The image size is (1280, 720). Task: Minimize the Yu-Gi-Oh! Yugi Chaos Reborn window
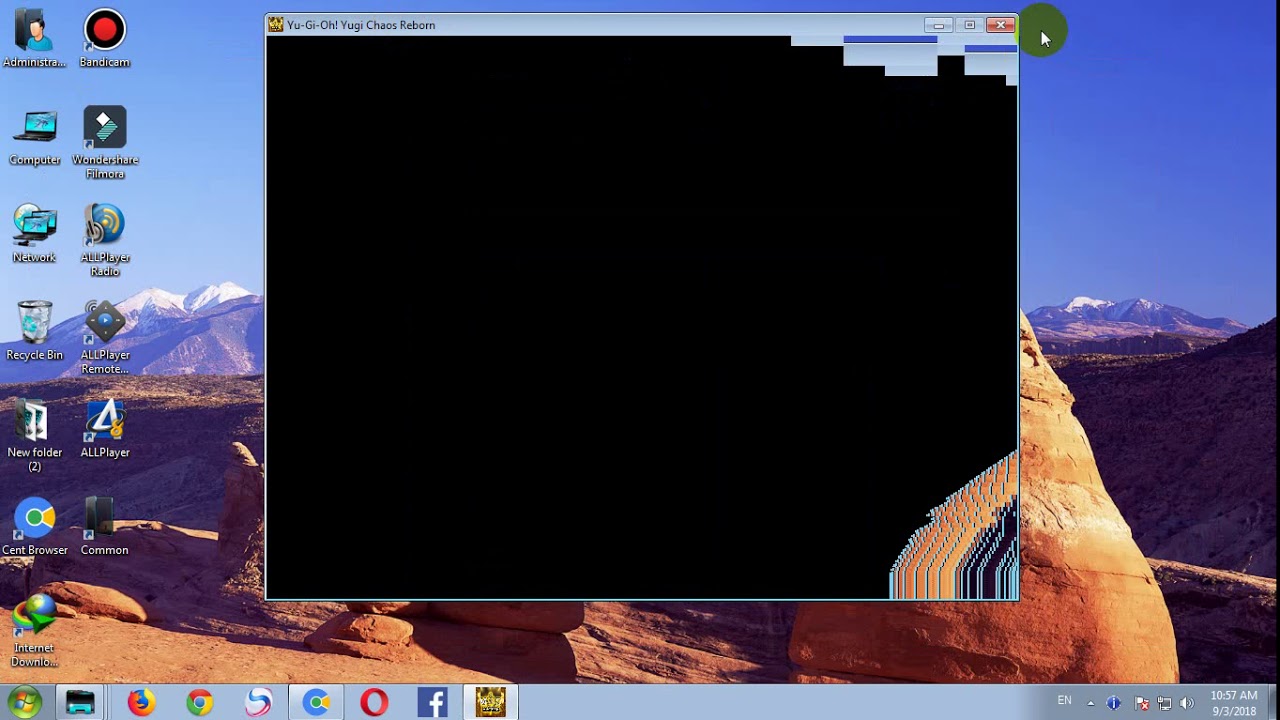[x=938, y=25]
